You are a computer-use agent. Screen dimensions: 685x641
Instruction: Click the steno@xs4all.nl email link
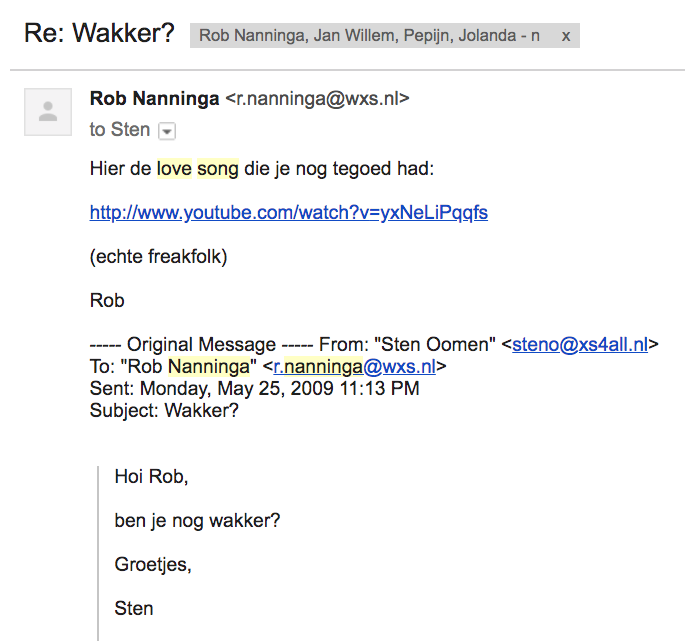[x=580, y=344]
